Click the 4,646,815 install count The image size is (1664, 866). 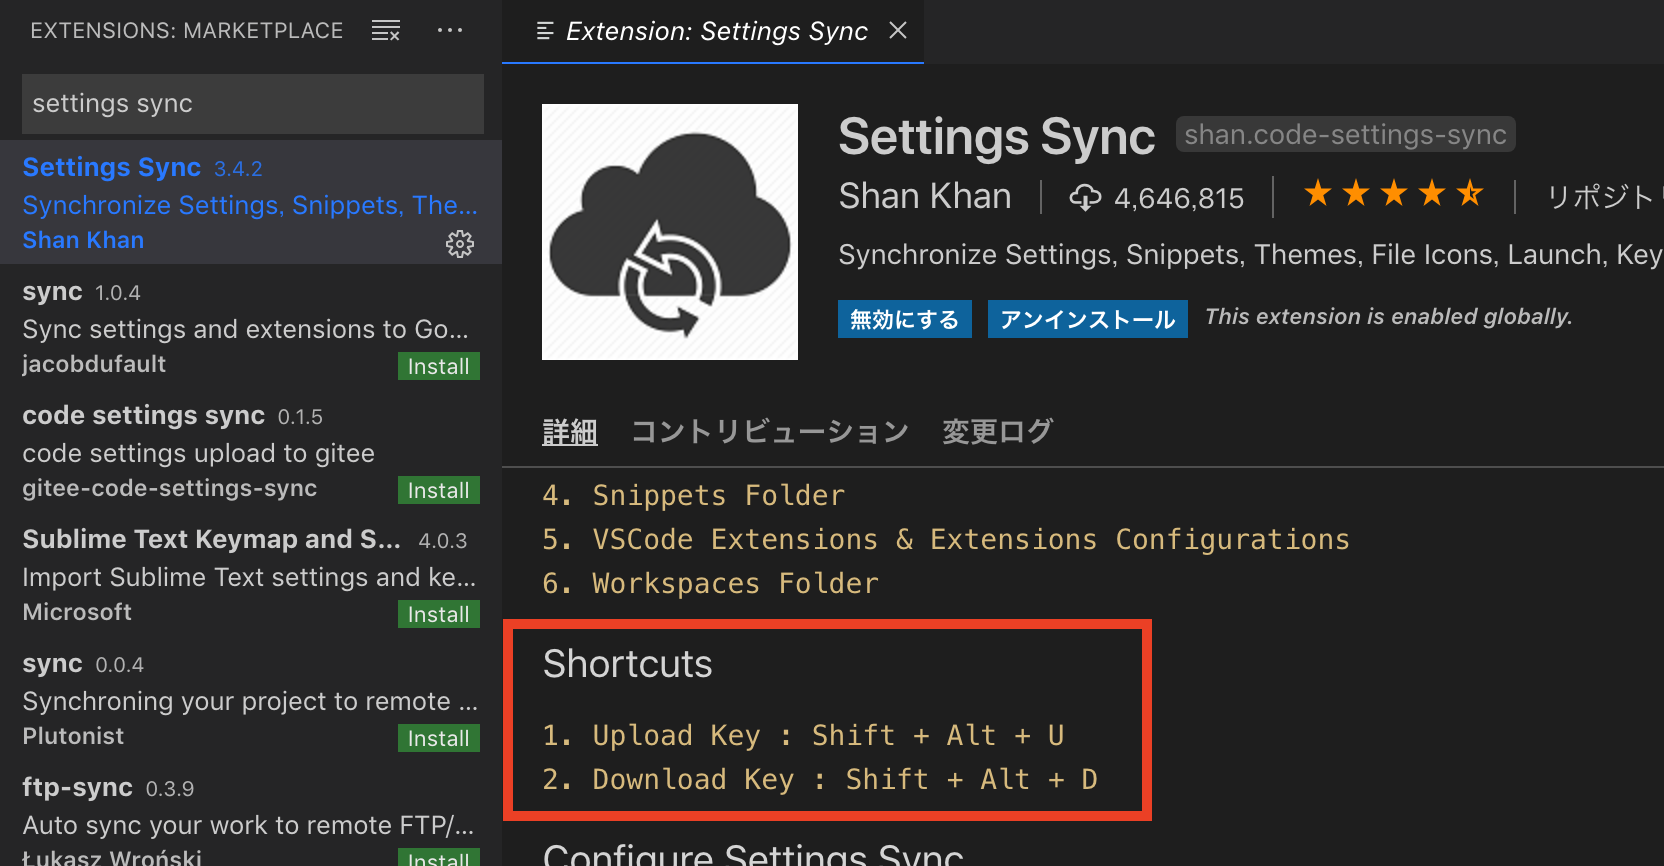[1179, 198]
